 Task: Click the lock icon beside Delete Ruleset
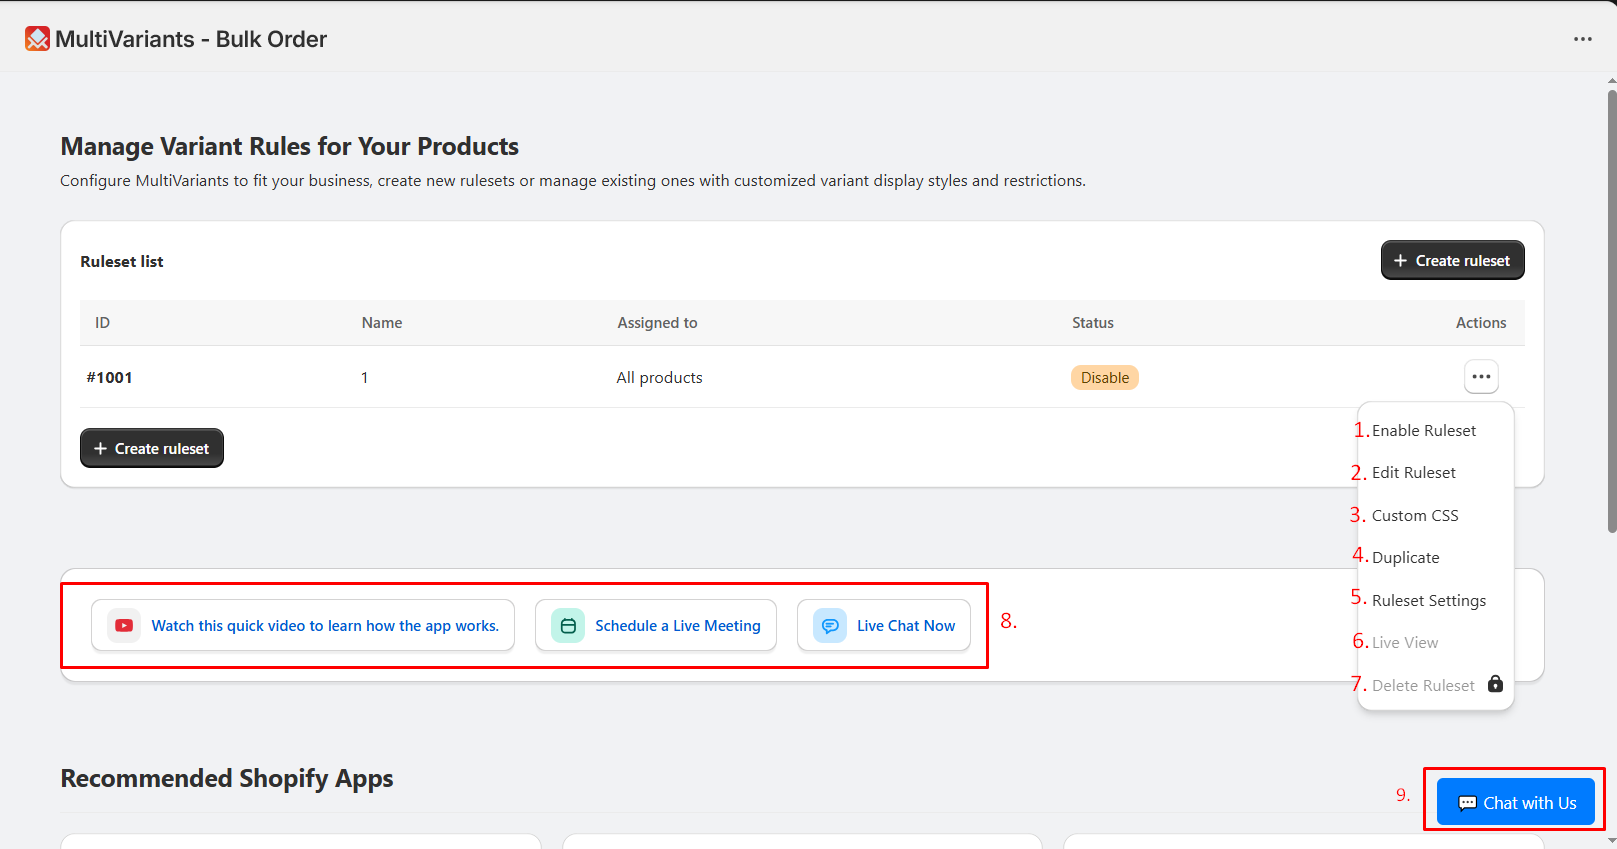tap(1496, 684)
